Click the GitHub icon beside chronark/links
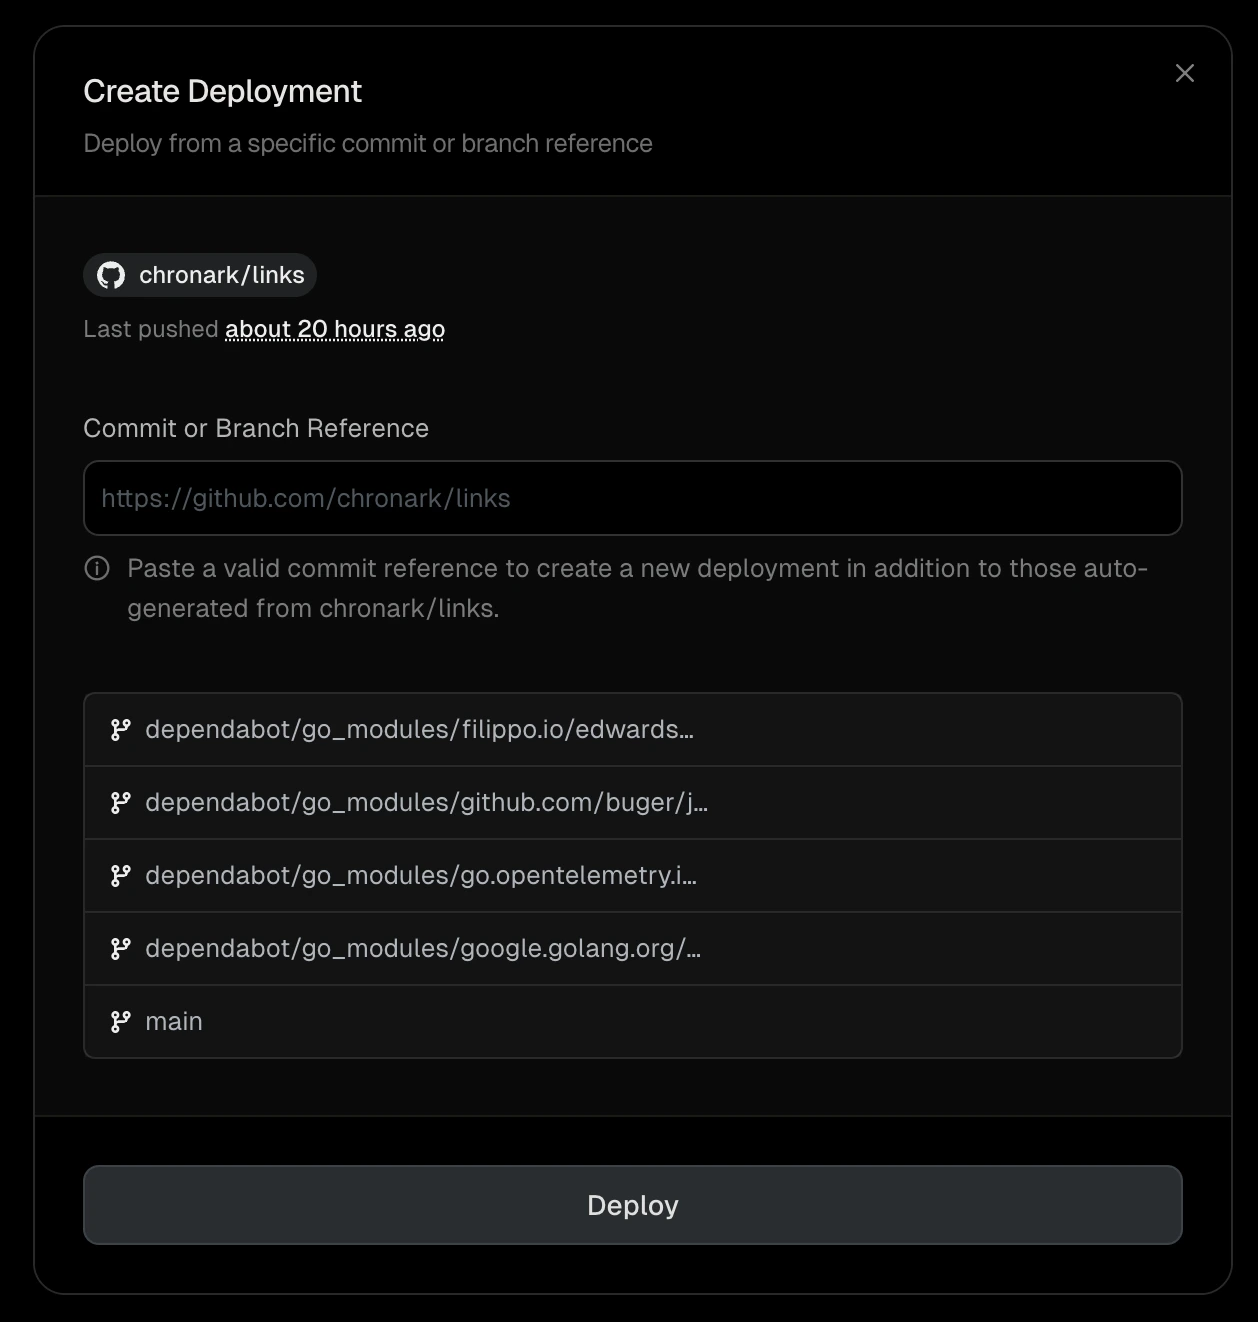Screen dimensions: 1258x1322 point(113,274)
